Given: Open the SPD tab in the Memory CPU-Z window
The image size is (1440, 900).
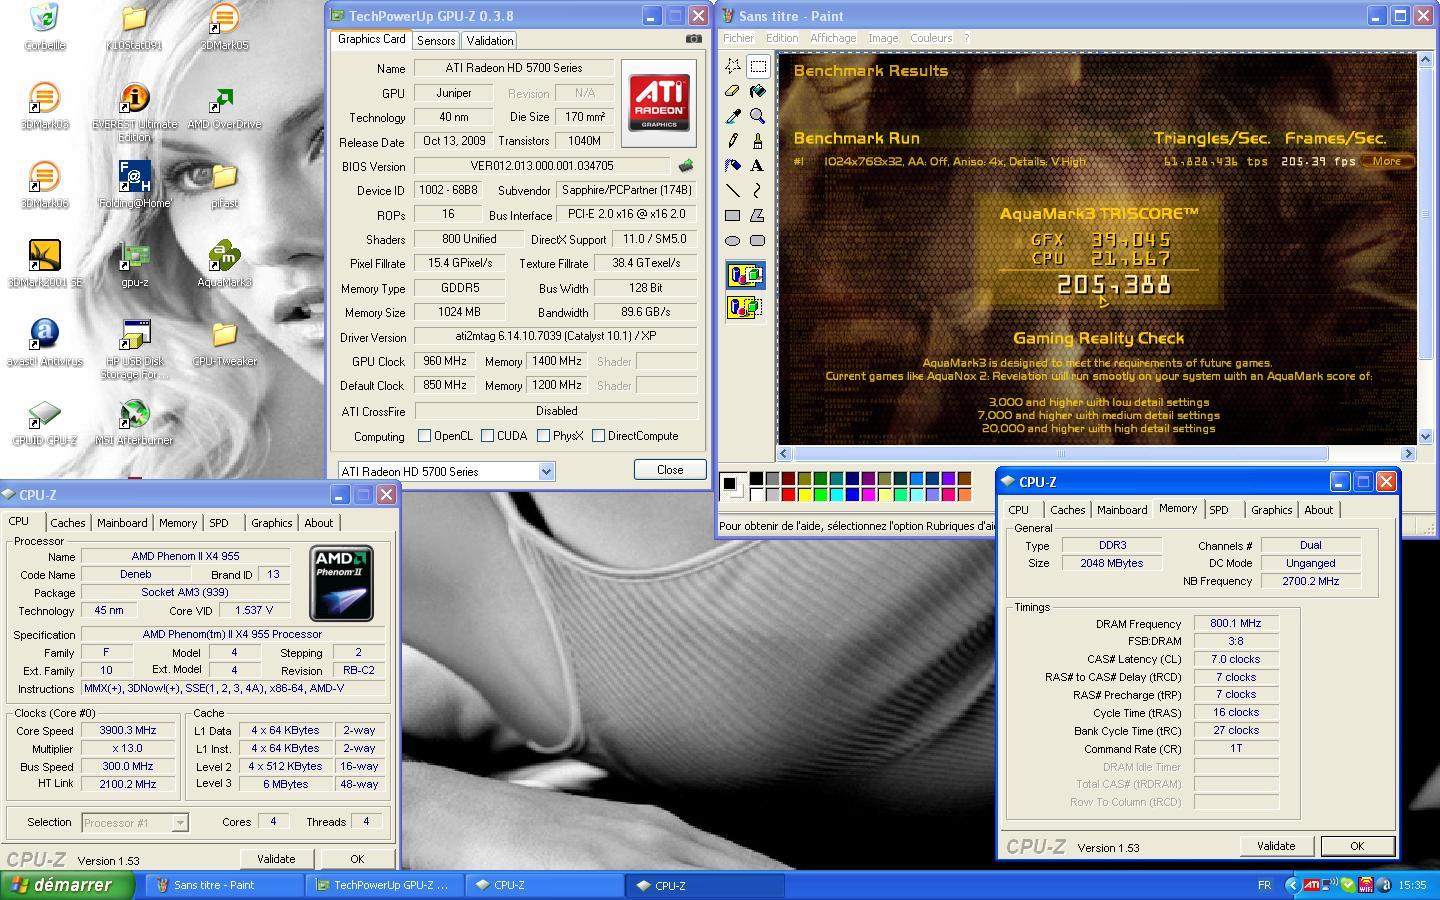Looking at the screenshot, I should point(1219,510).
